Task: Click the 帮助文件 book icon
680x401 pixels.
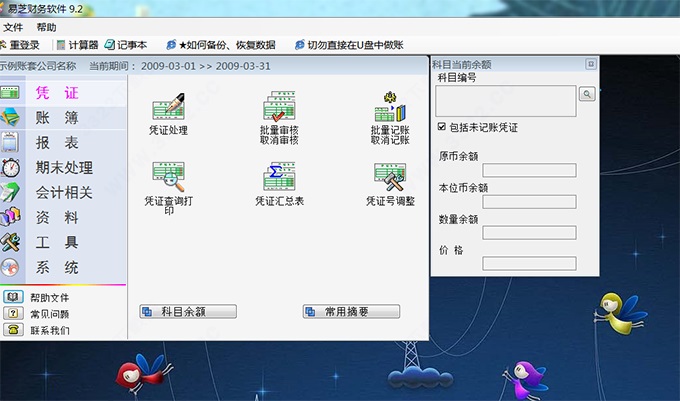Action: (13, 297)
